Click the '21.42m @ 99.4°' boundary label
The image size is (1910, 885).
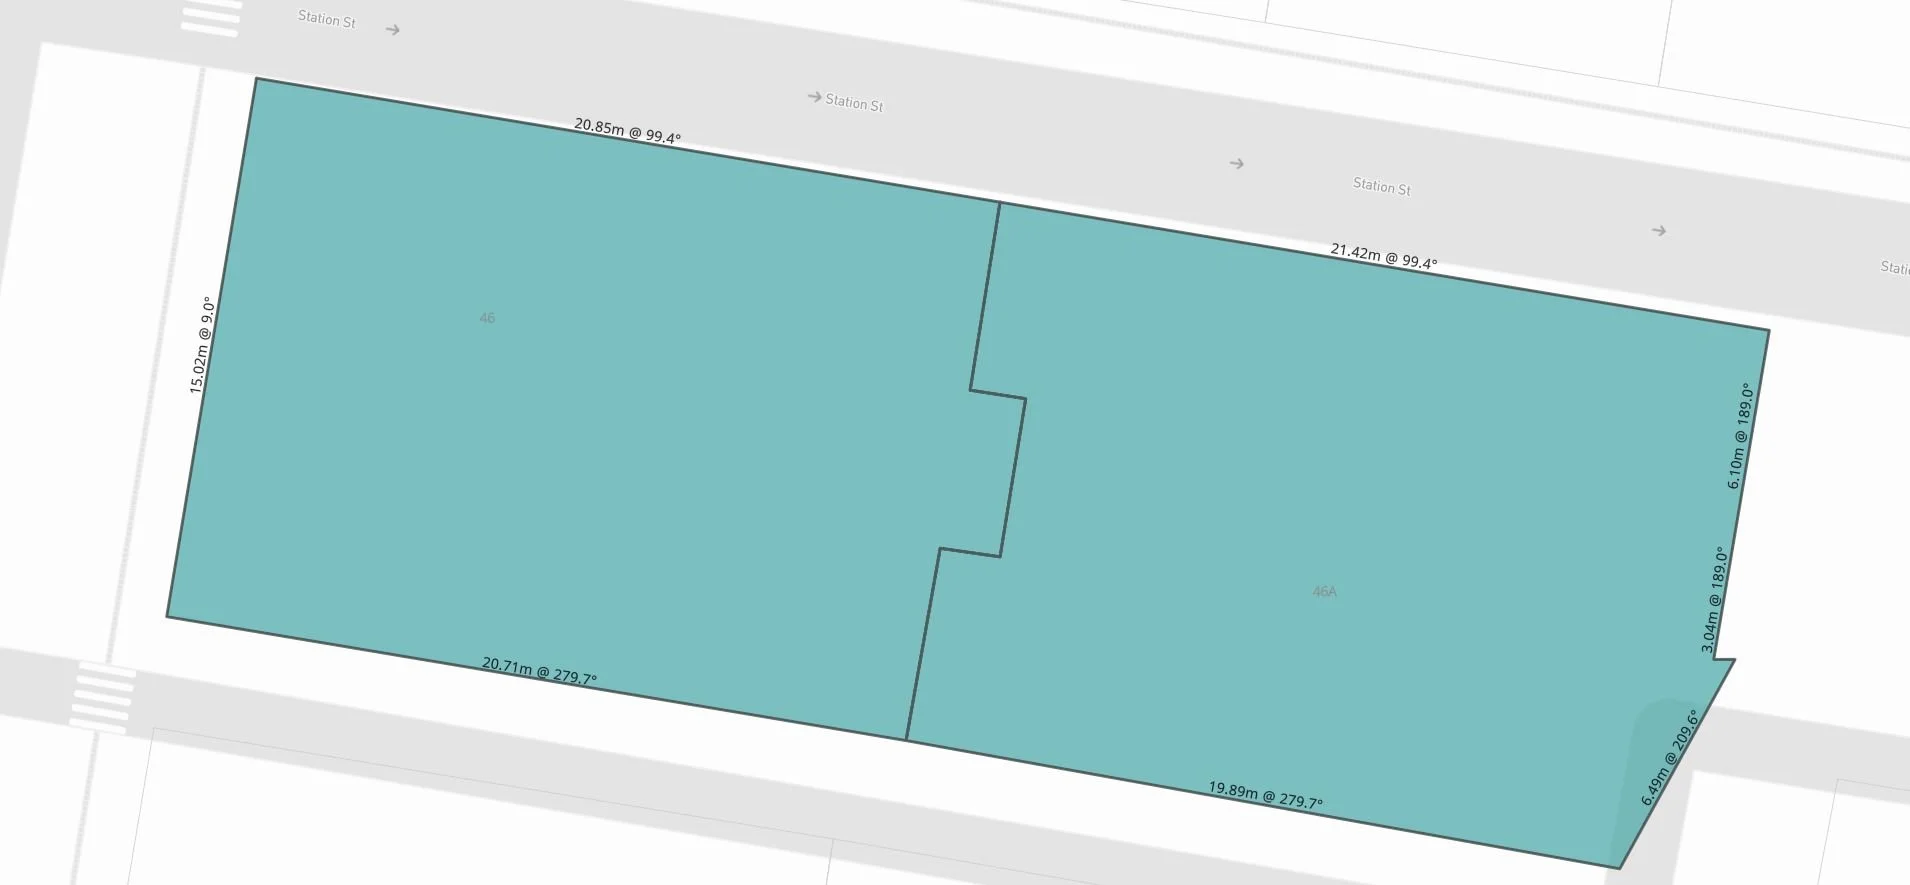tap(1384, 256)
